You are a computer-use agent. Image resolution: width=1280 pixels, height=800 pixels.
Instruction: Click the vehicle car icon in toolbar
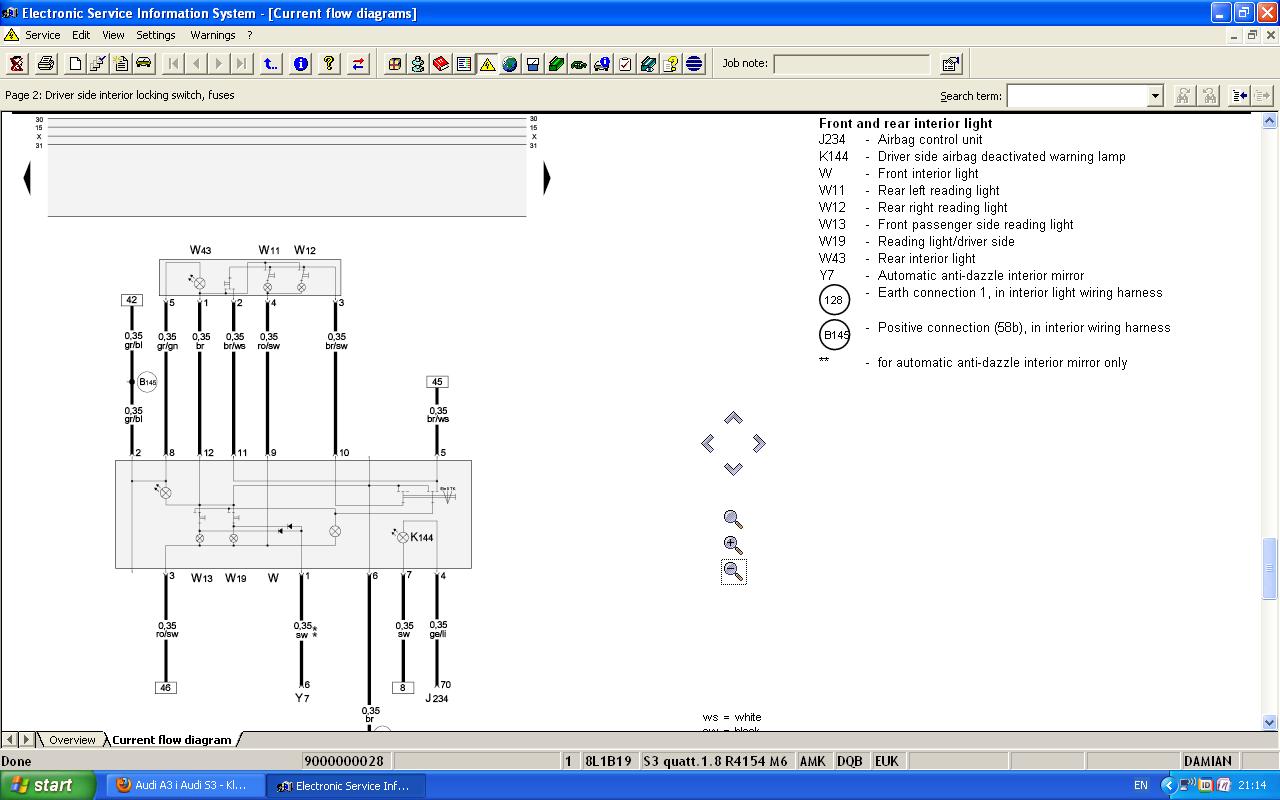pos(144,64)
